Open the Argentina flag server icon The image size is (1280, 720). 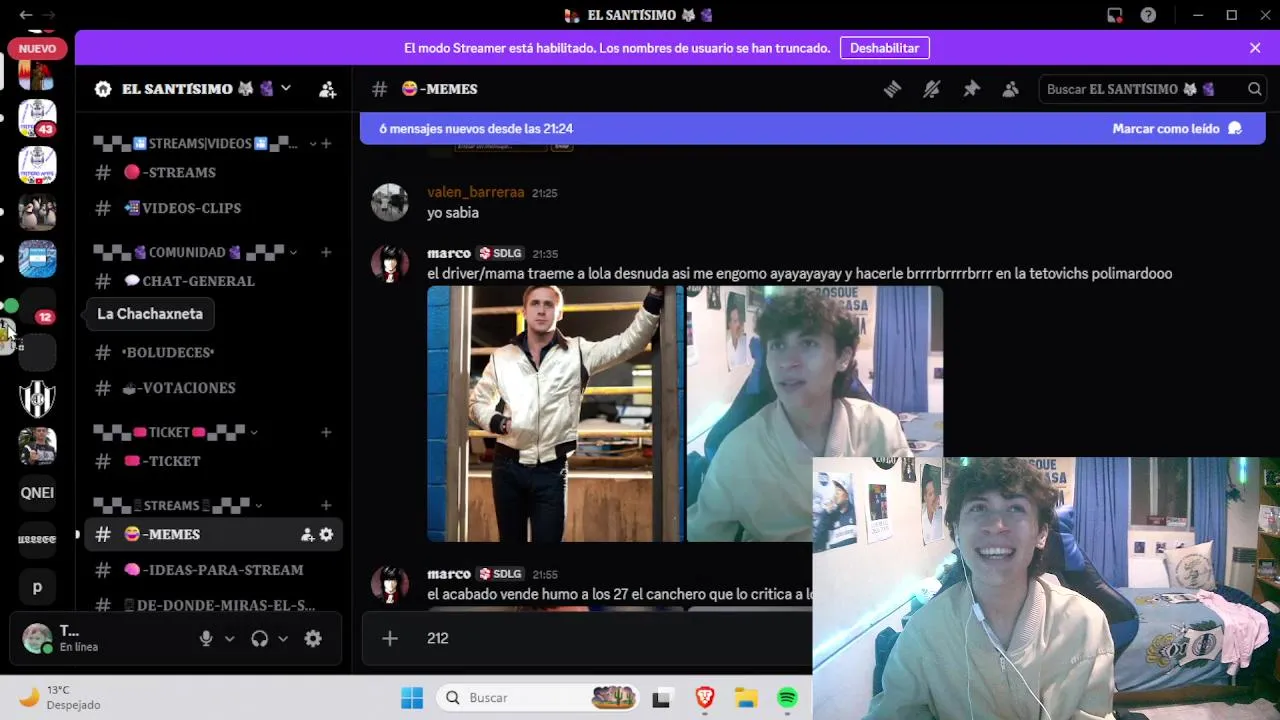point(37,259)
